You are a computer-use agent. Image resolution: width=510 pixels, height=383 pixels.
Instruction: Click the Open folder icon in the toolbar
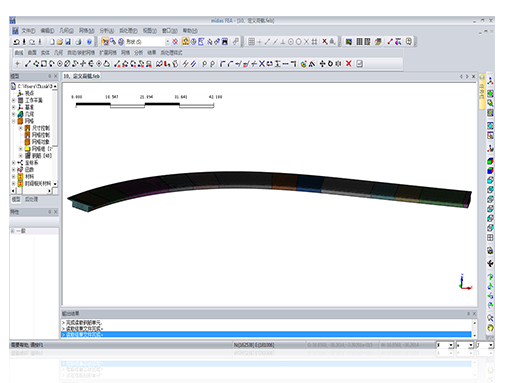pos(60,42)
